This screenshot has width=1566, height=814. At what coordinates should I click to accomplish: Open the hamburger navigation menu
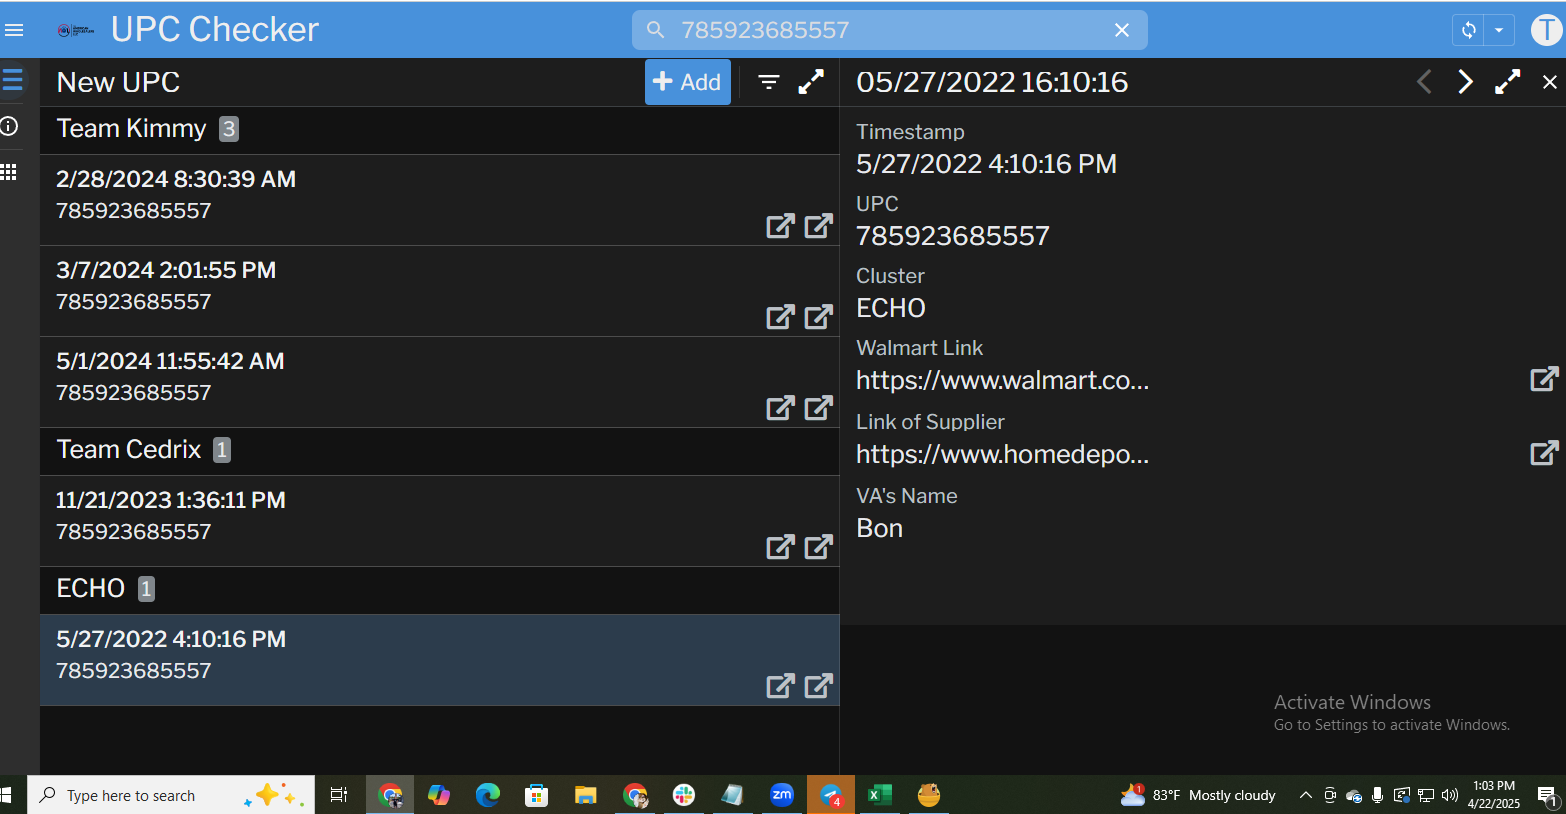point(14,30)
